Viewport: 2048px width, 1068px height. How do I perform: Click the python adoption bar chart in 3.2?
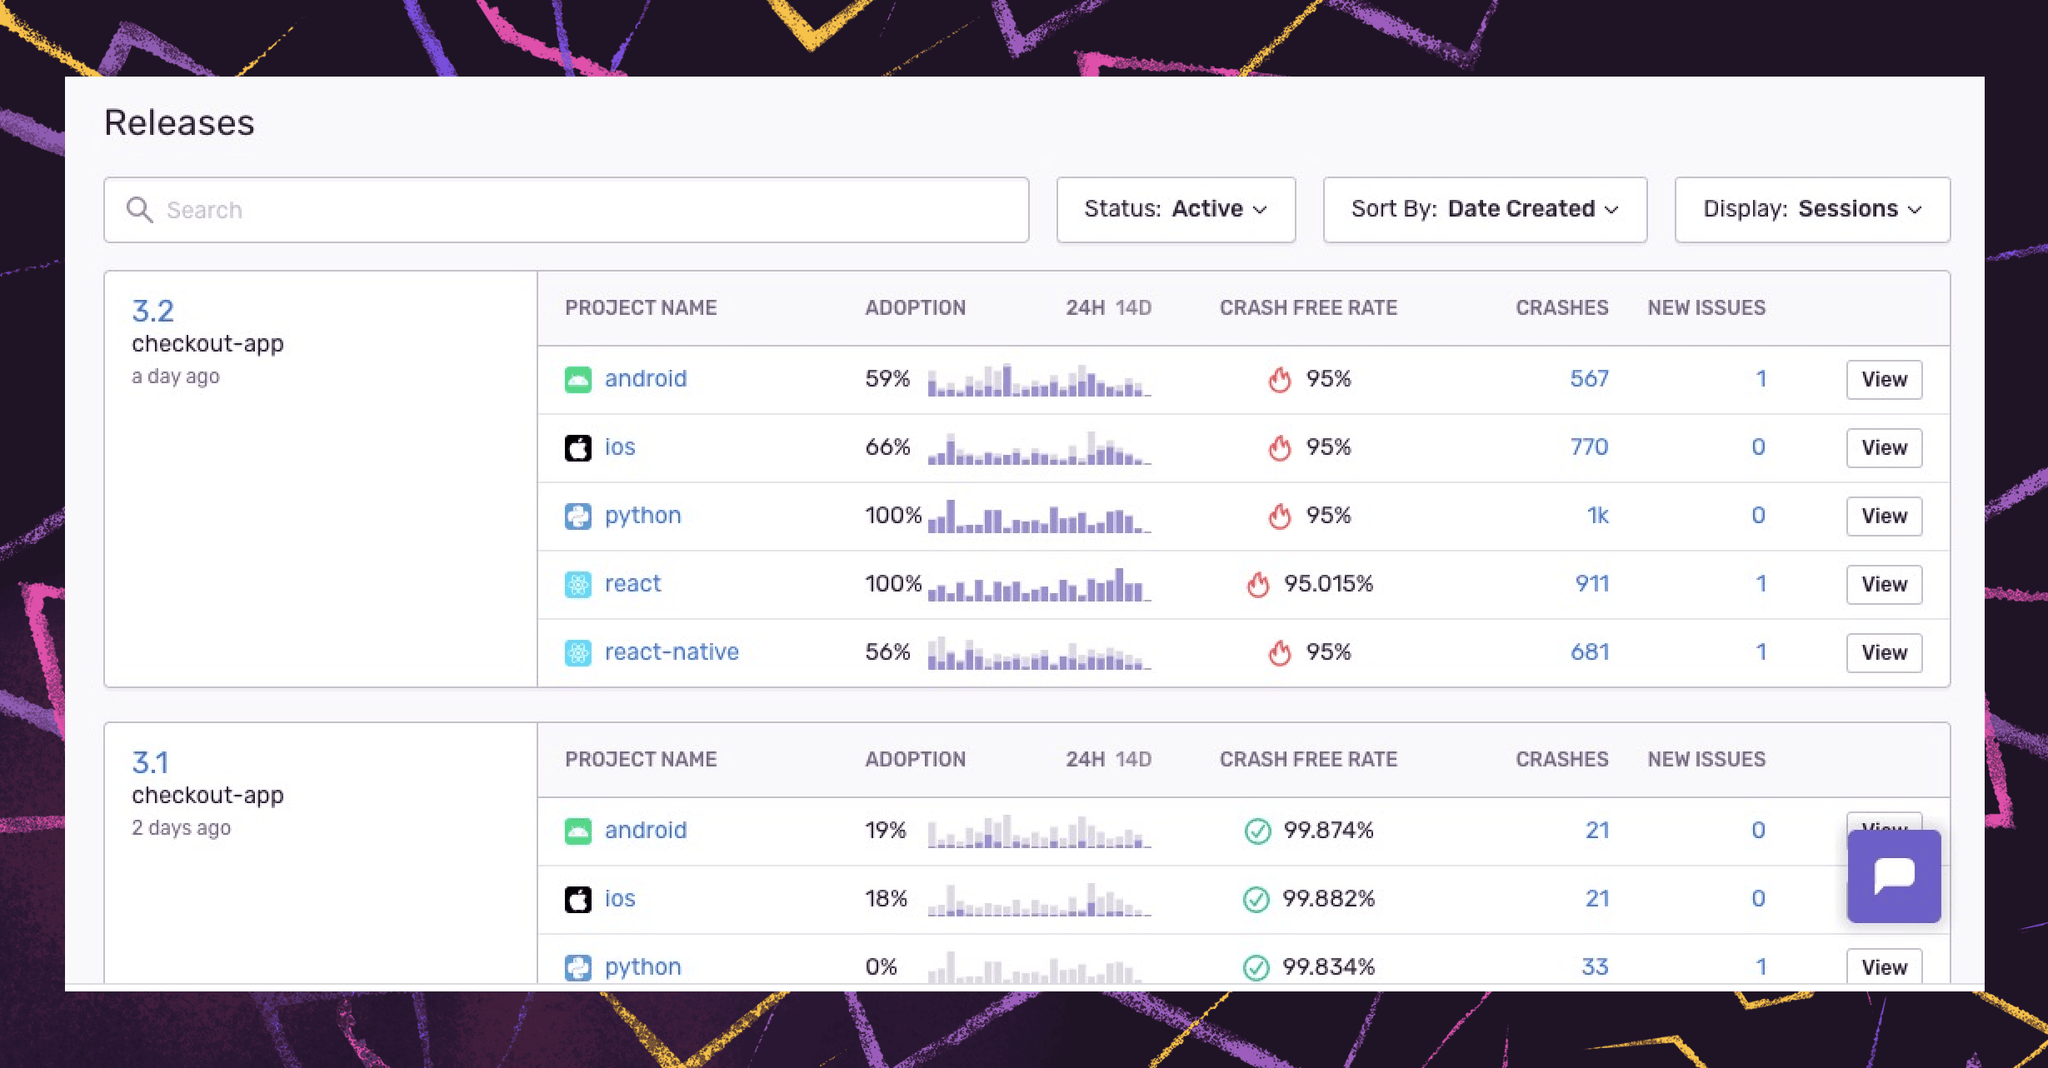tap(1038, 517)
